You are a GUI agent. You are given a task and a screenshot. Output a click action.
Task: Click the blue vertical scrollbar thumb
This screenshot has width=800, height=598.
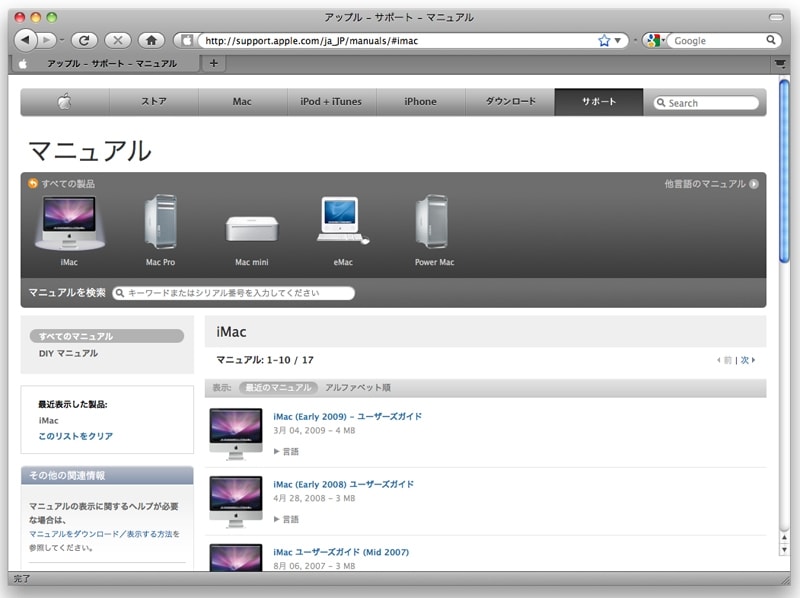click(784, 171)
